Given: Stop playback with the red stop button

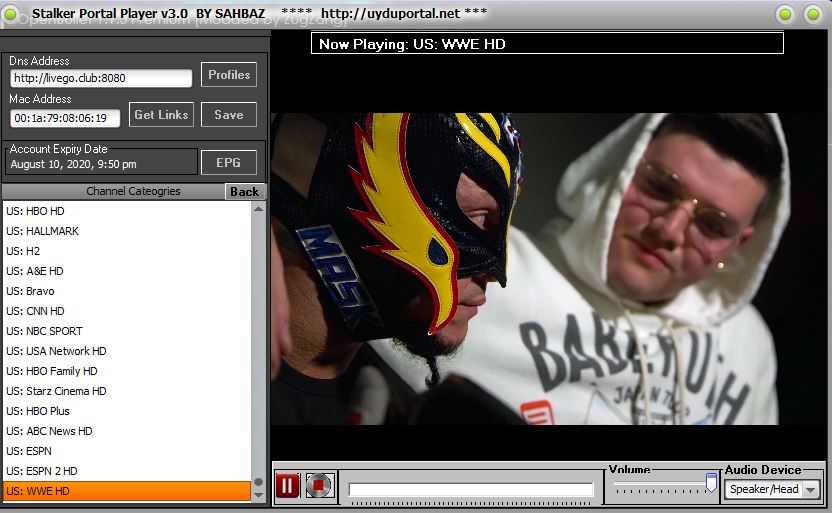Looking at the screenshot, I should [319, 487].
